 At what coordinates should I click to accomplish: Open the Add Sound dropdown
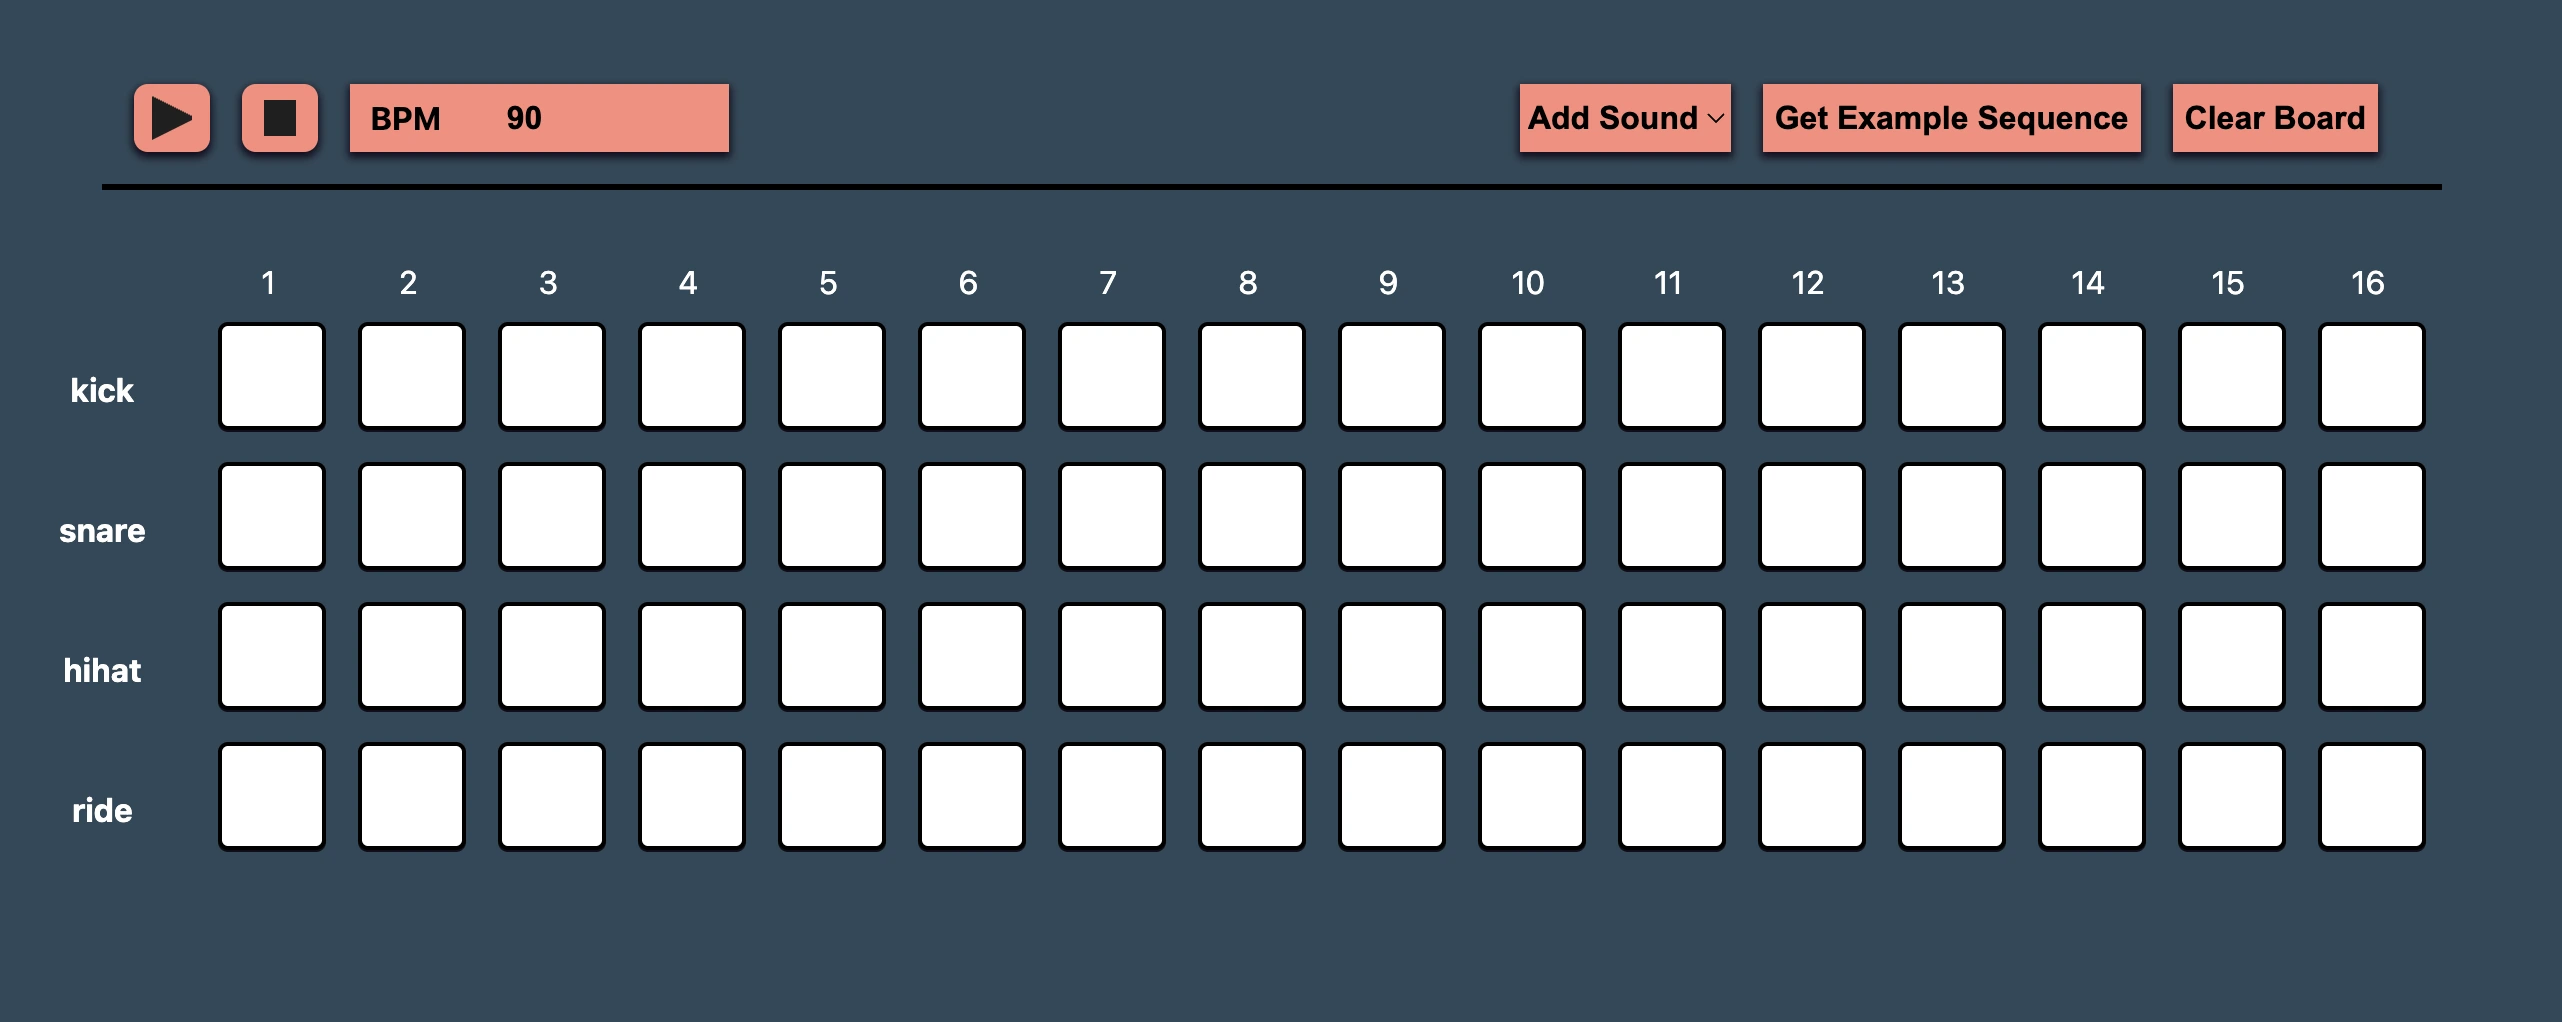[1623, 117]
